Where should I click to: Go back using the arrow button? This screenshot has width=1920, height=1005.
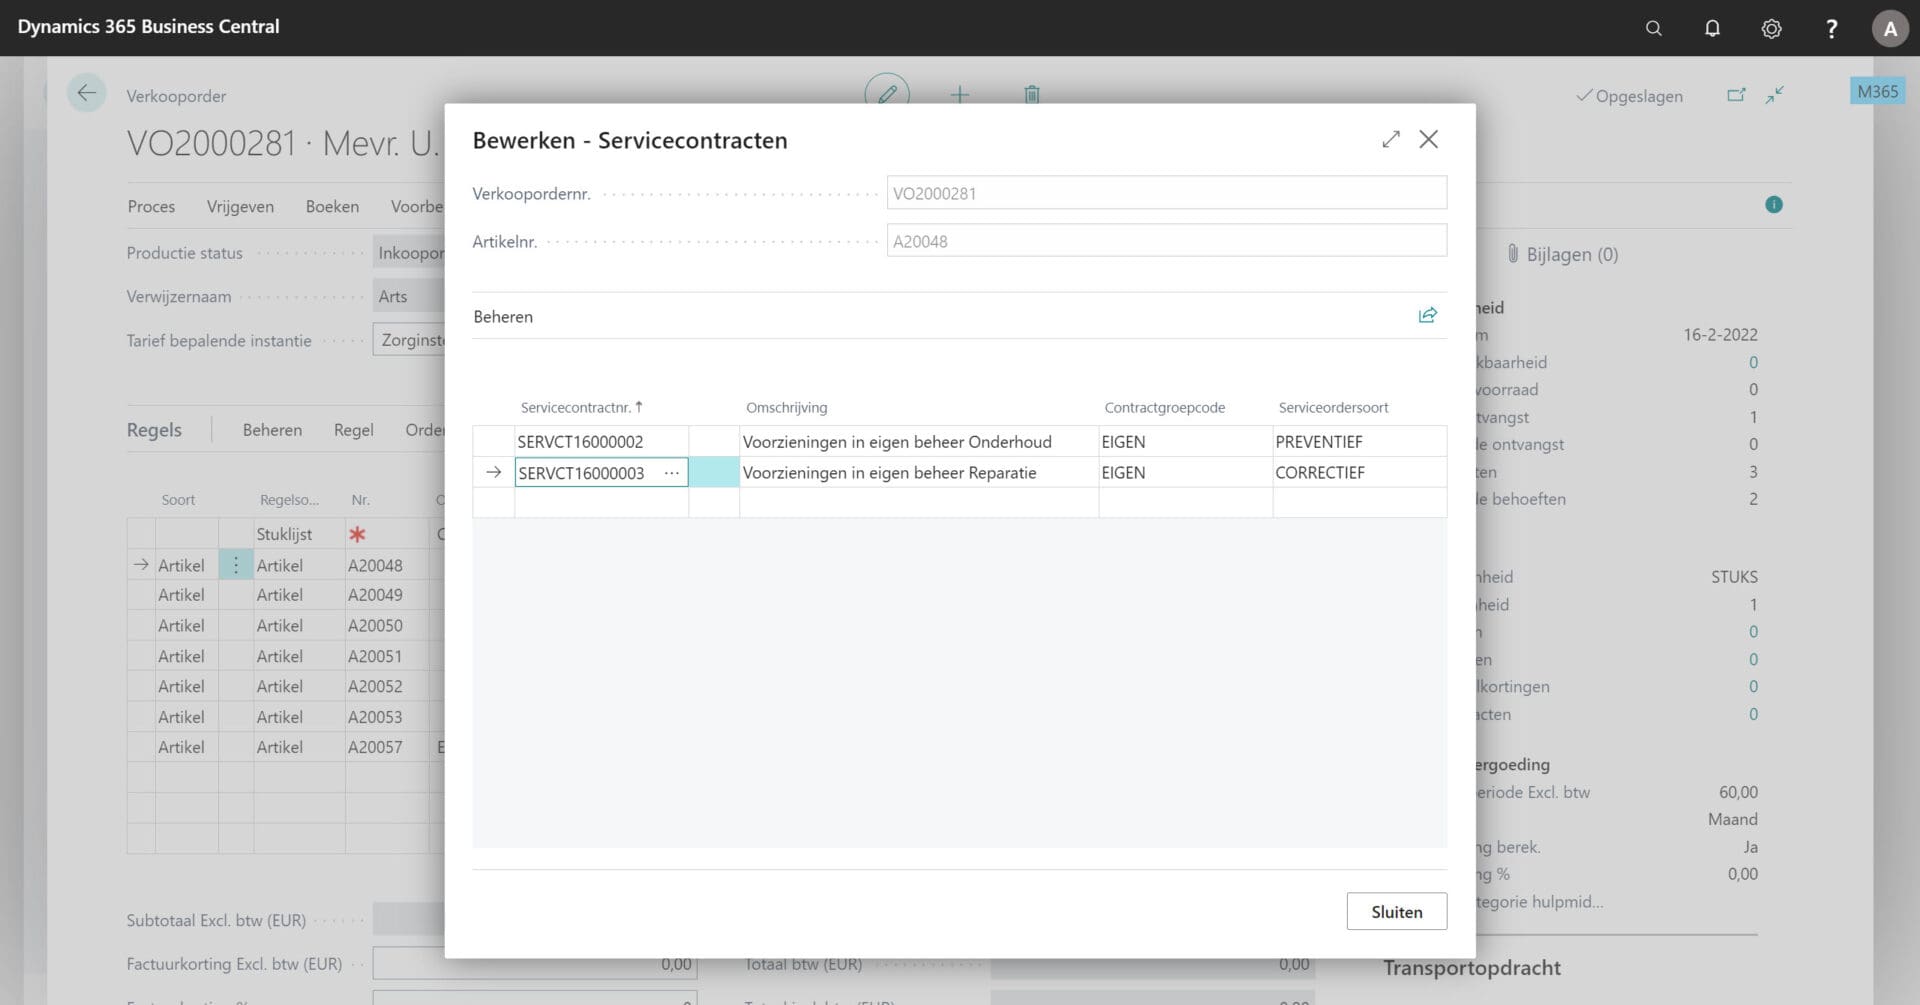(87, 94)
